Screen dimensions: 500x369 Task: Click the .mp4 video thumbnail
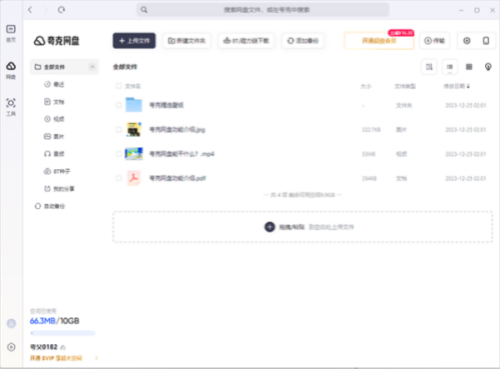point(134,154)
